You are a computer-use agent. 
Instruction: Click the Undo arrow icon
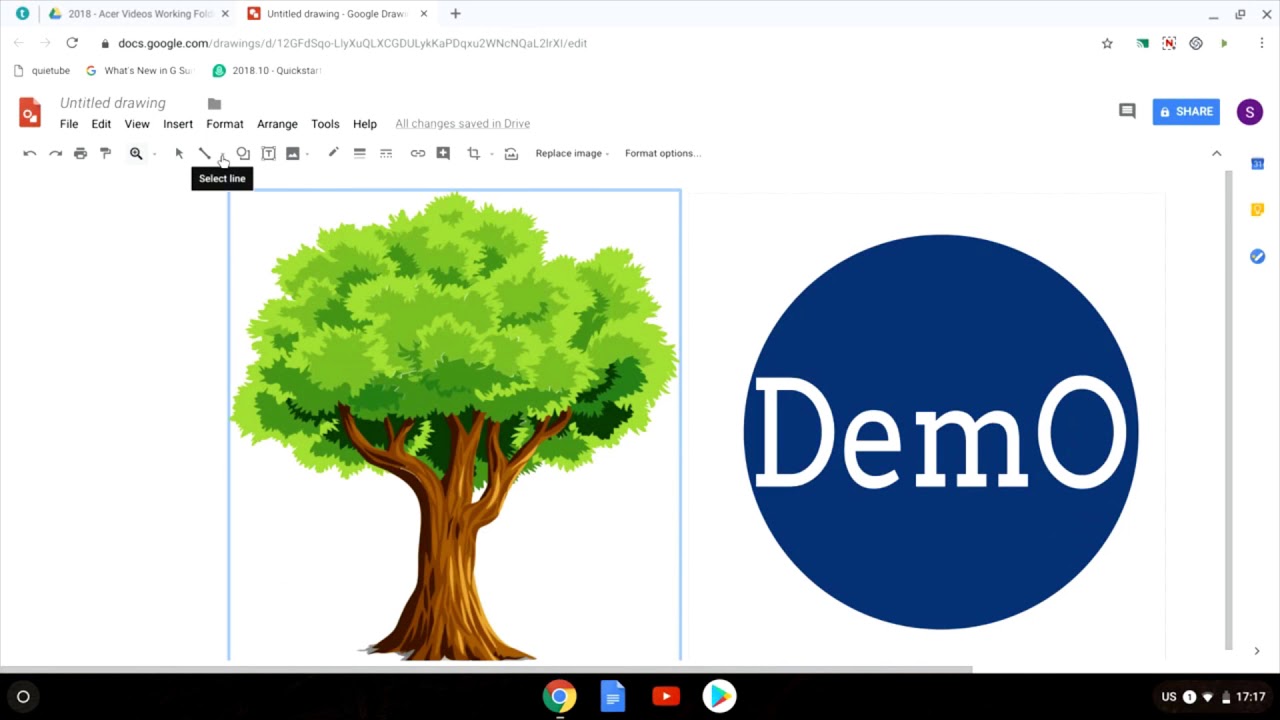click(x=30, y=153)
